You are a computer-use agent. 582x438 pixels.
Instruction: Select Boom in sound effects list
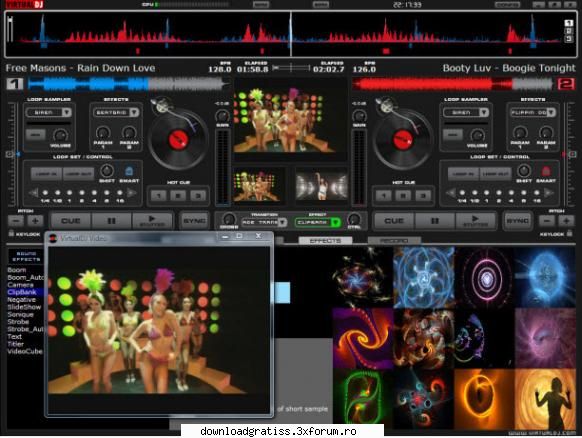point(17,270)
